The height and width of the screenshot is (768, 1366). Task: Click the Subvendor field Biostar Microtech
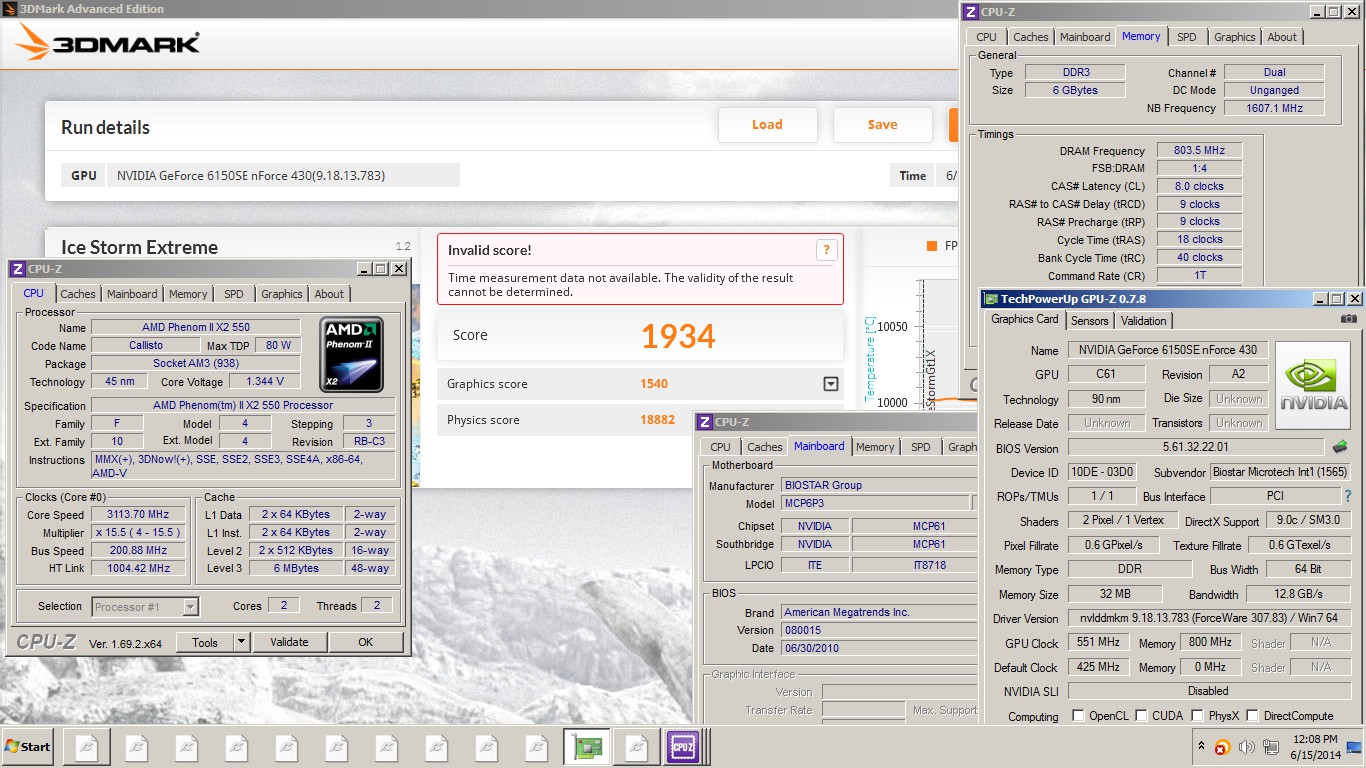click(x=1280, y=472)
